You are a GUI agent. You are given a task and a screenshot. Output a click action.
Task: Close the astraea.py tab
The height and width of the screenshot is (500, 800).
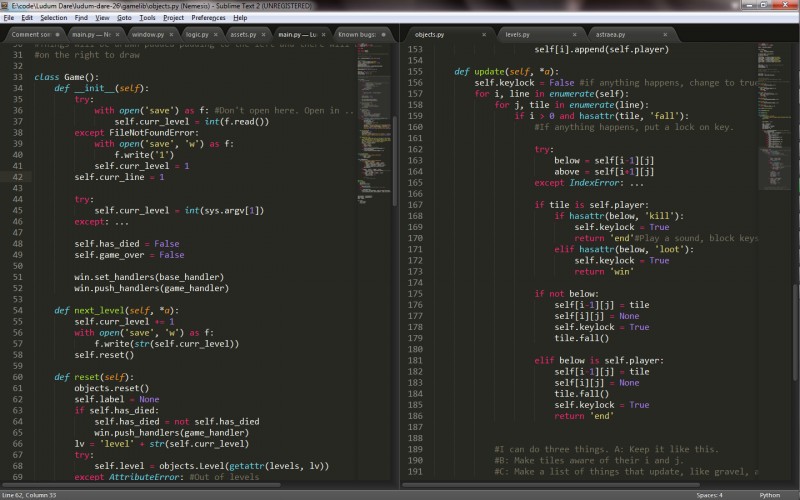[x=665, y=35]
